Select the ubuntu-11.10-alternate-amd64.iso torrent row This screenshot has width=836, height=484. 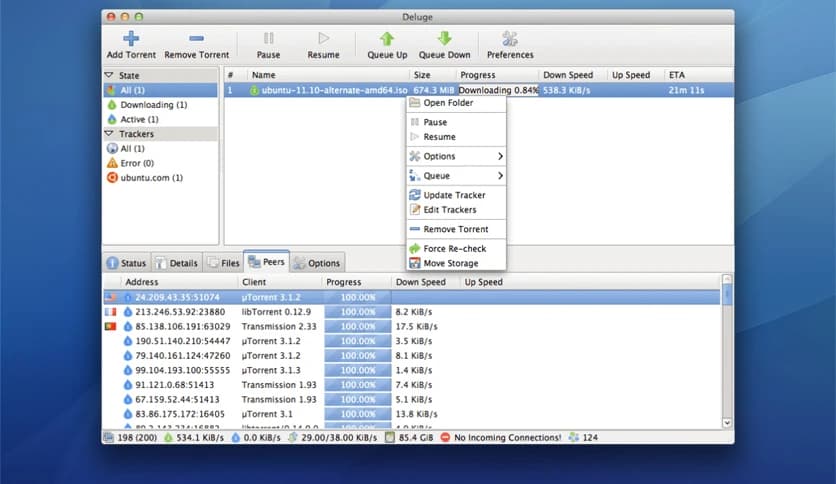coord(479,90)
